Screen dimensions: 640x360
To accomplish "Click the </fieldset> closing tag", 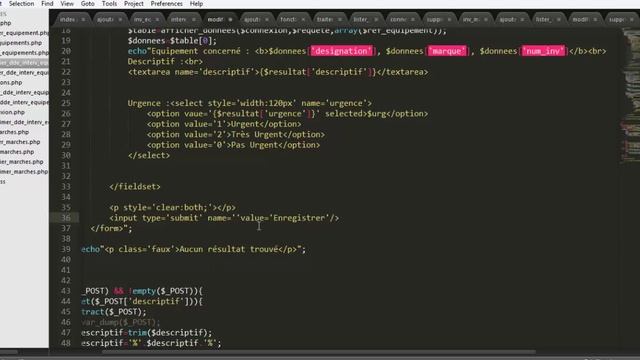I will [x=135, y=187].
